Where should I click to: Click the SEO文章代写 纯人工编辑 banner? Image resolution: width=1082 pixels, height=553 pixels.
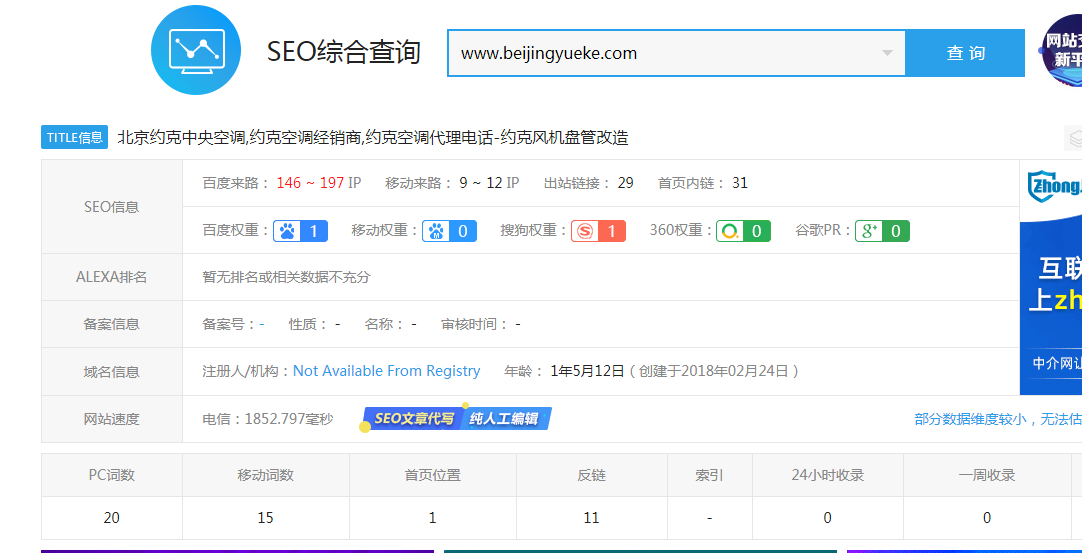click(x=457, y=418)
